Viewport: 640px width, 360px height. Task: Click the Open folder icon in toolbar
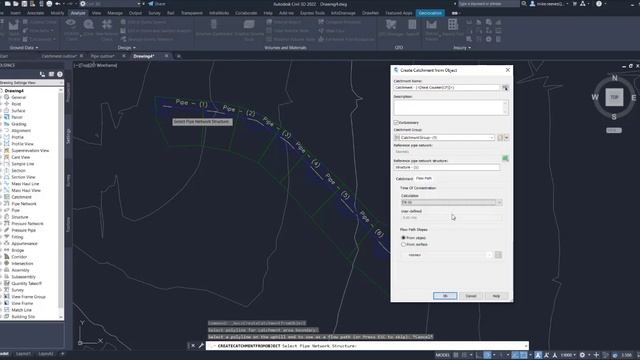(16, 4)
